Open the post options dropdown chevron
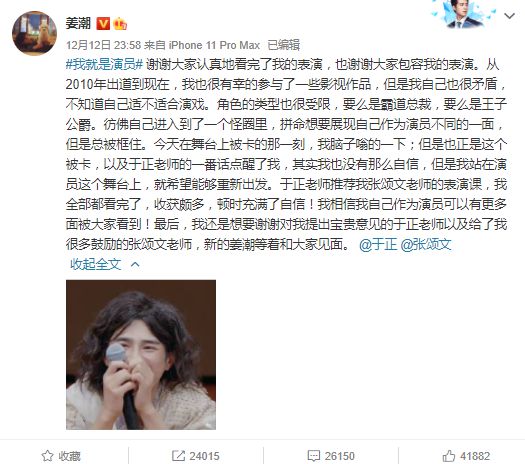Screen dimensions: 525x464 (509, 15)
